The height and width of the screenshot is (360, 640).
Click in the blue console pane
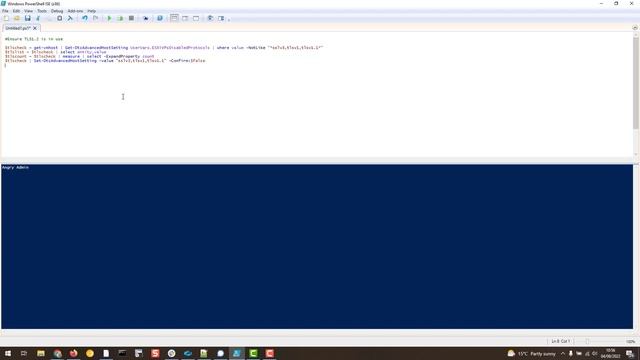pos(317,247)
